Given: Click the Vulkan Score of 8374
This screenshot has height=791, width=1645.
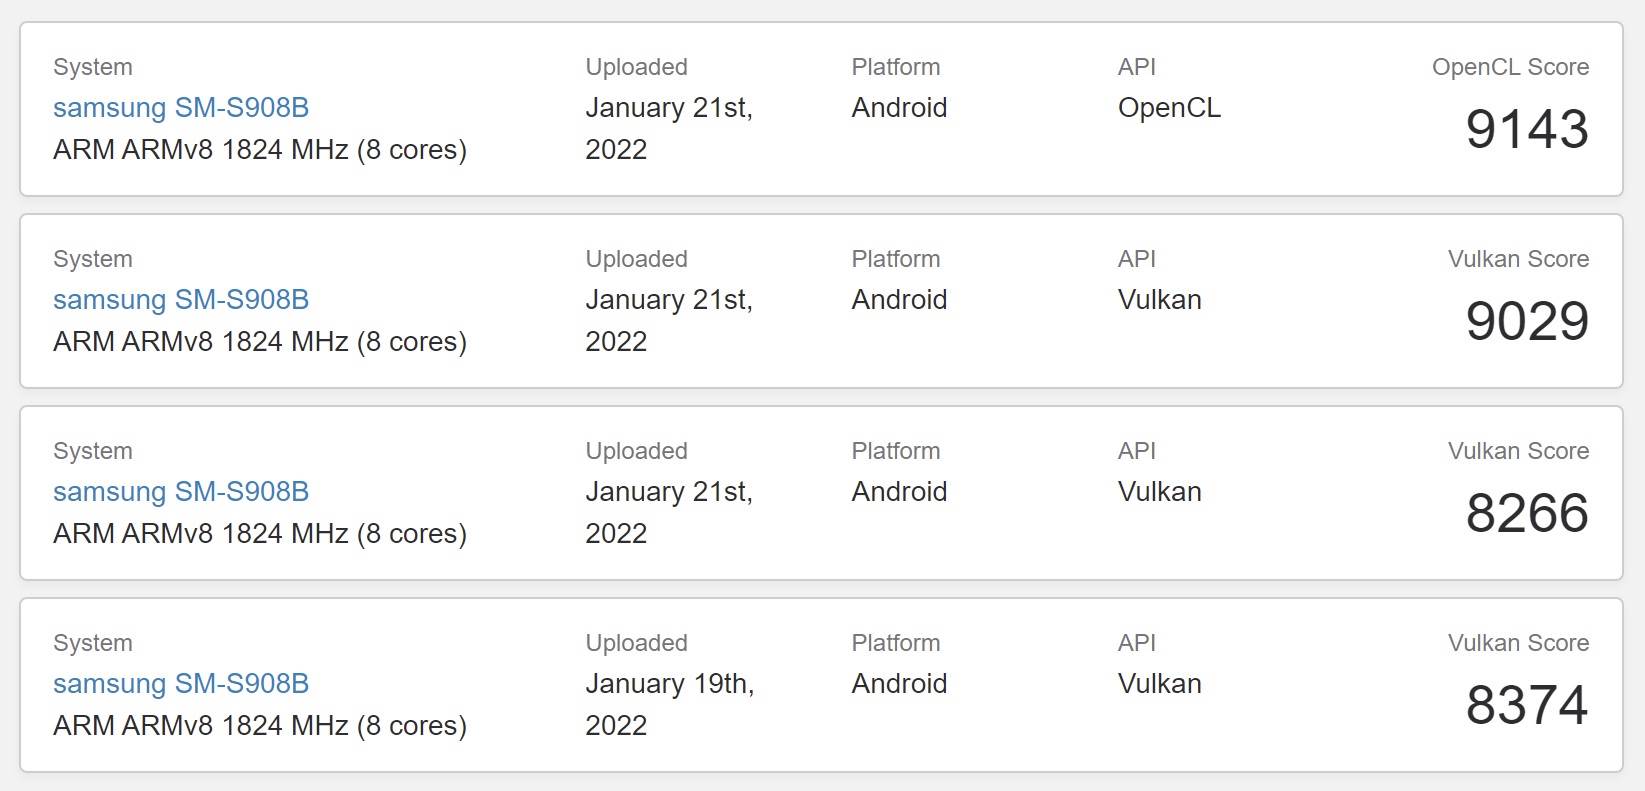Looking at the screenshot, I should point(1525,704).
